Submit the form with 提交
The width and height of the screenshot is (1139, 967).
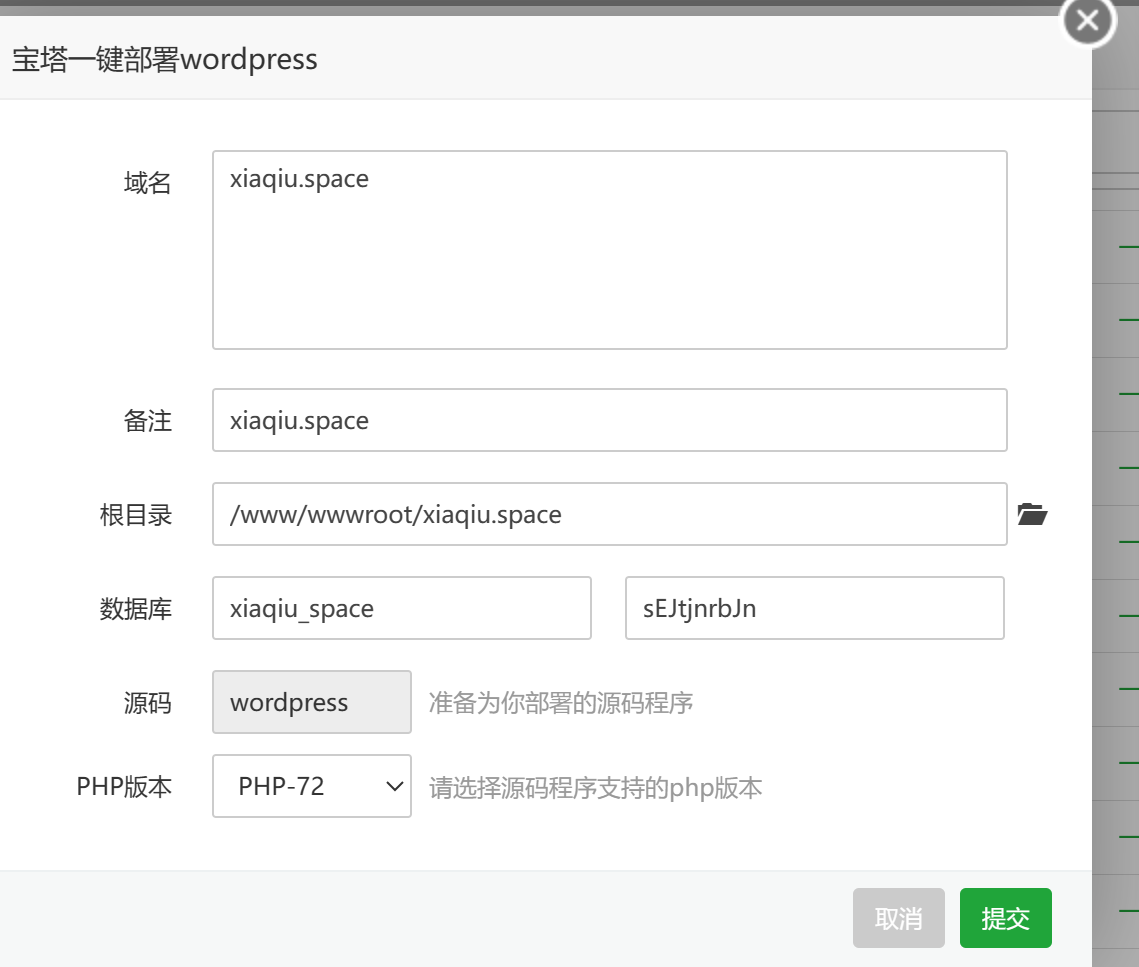point(1005,918)
